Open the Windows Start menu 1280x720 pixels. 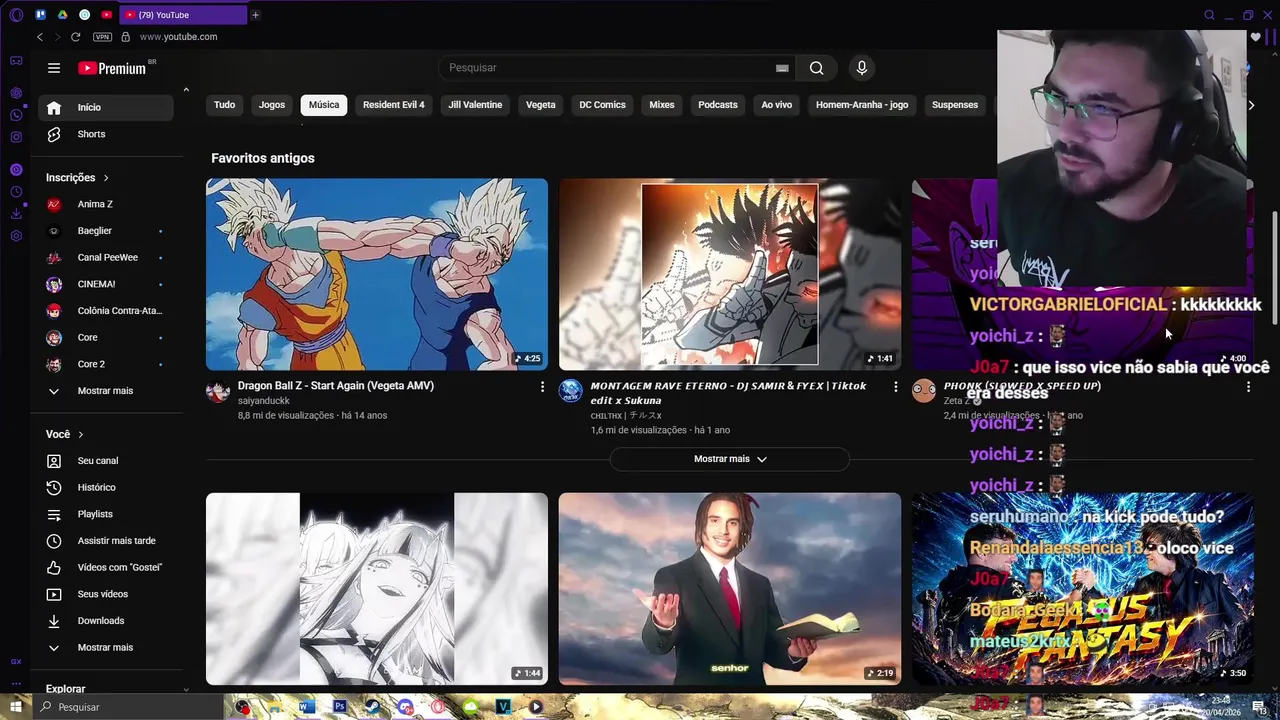(16, 707)
